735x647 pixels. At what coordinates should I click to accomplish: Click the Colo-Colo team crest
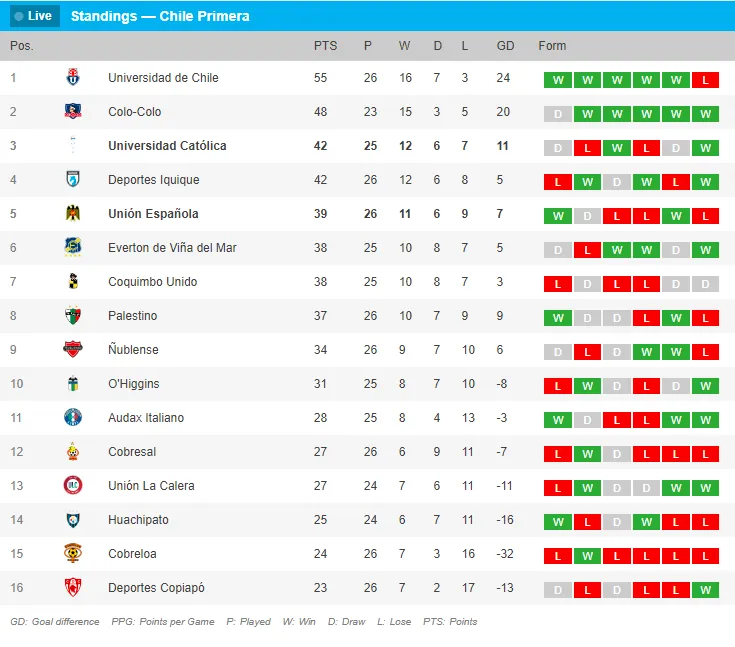pos(73,112)
